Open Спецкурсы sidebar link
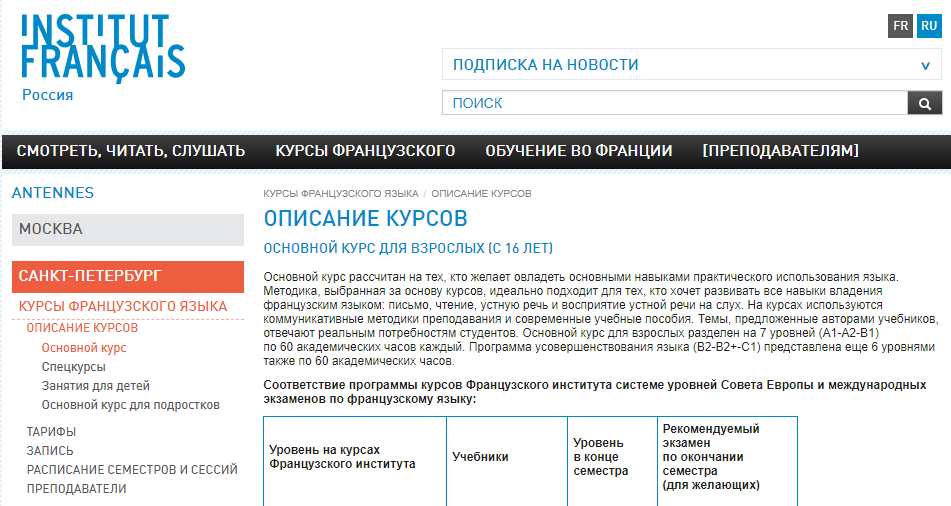951x506 pixels. click(73, 367)
